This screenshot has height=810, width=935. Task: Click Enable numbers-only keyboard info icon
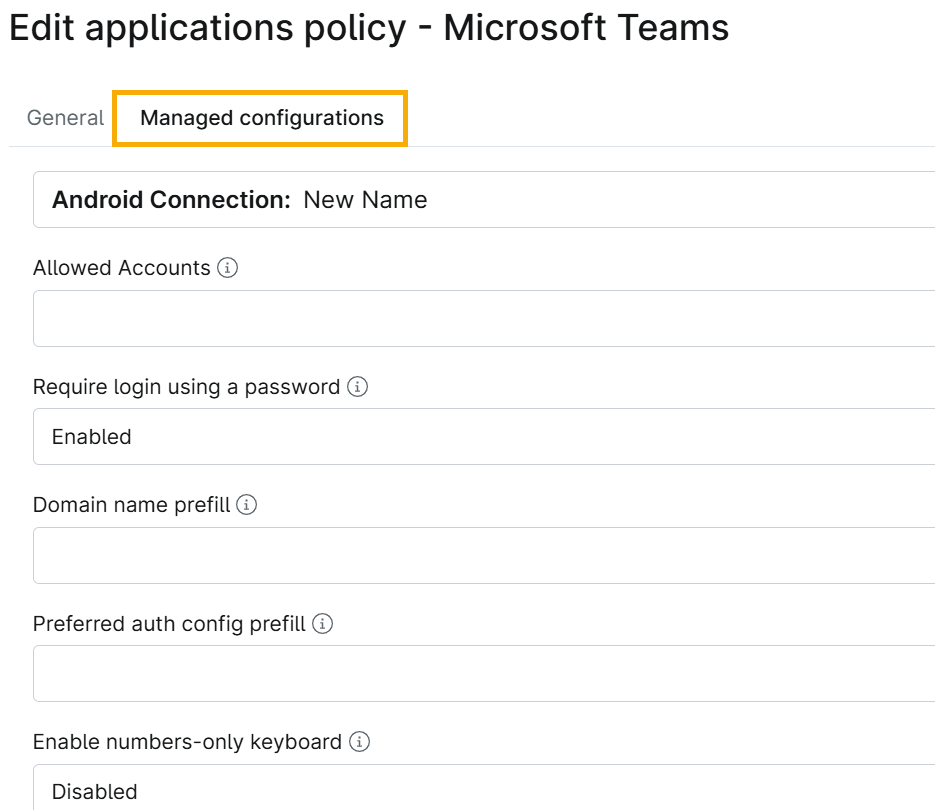pos(357,742)
